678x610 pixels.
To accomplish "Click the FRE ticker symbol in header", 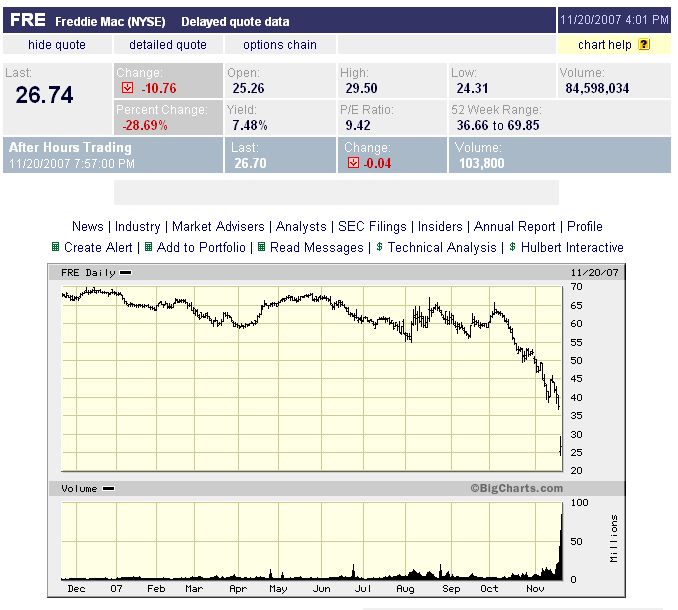I will (28, 20).
